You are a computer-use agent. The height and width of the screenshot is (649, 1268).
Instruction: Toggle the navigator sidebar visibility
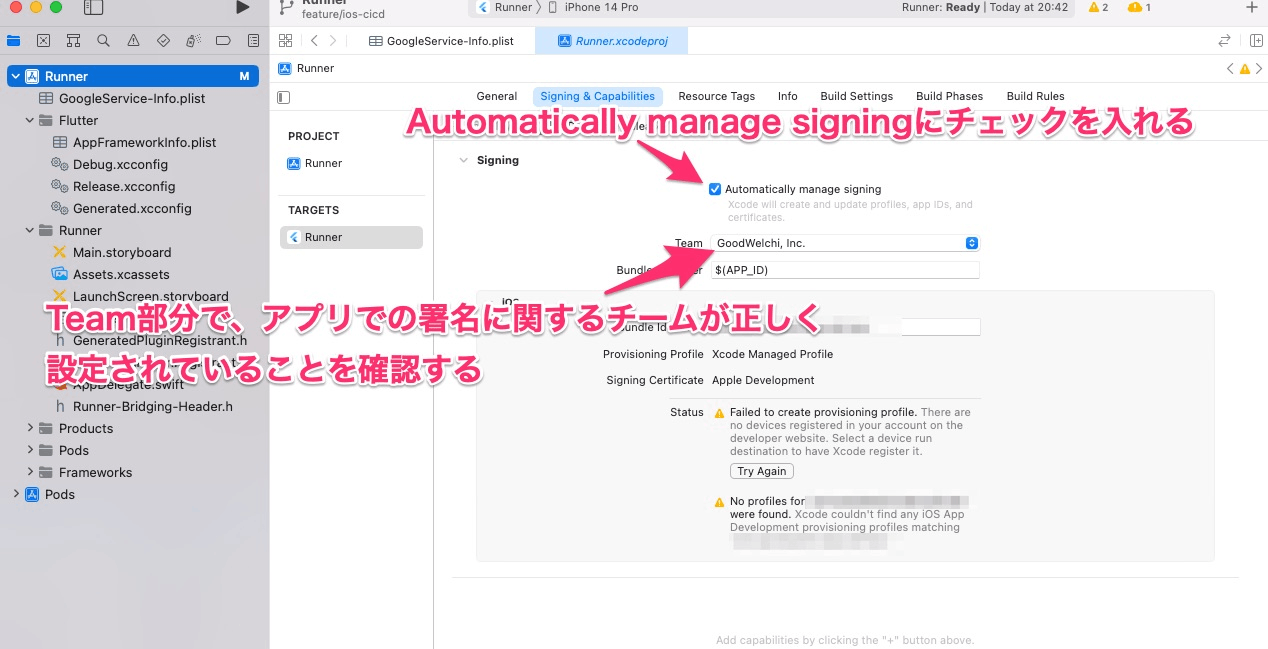pyautogui.click(x=93, y=8)
